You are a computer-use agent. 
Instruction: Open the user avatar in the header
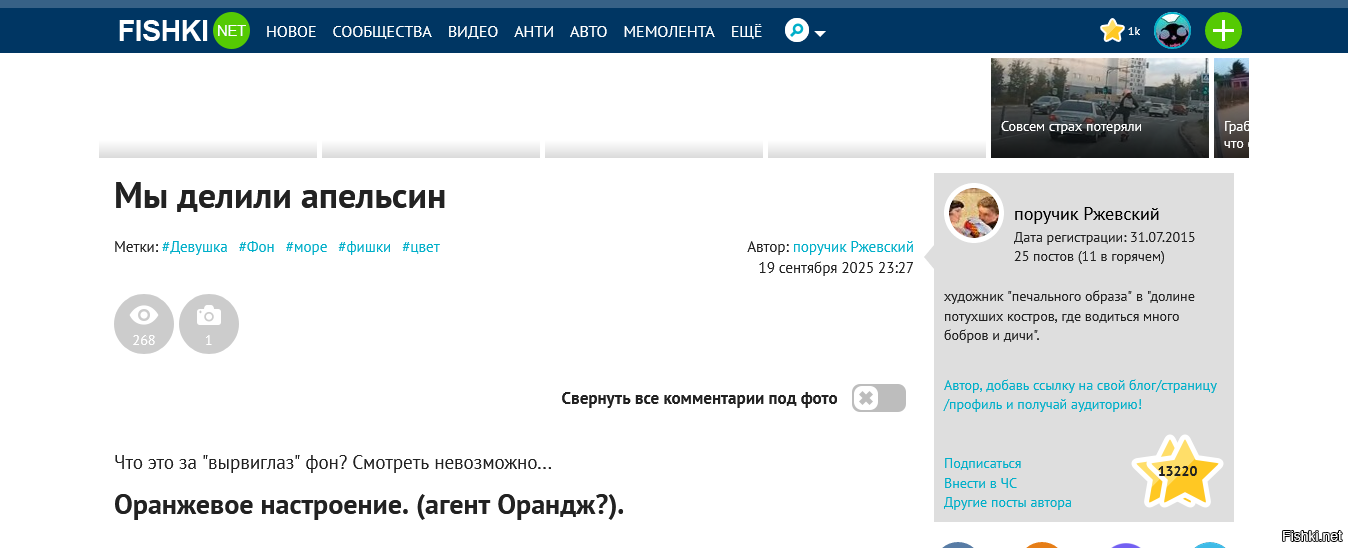1172,31
